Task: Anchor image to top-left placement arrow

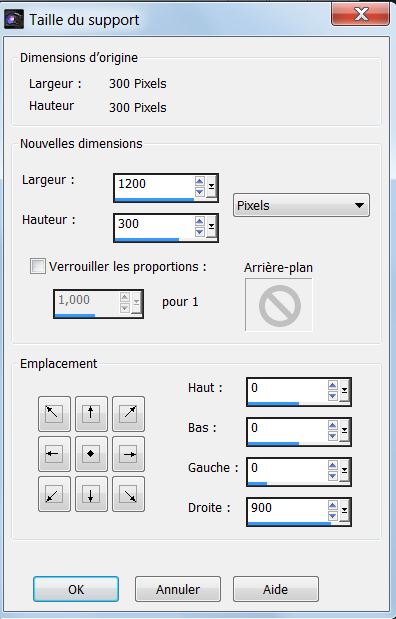Action: 54,413
